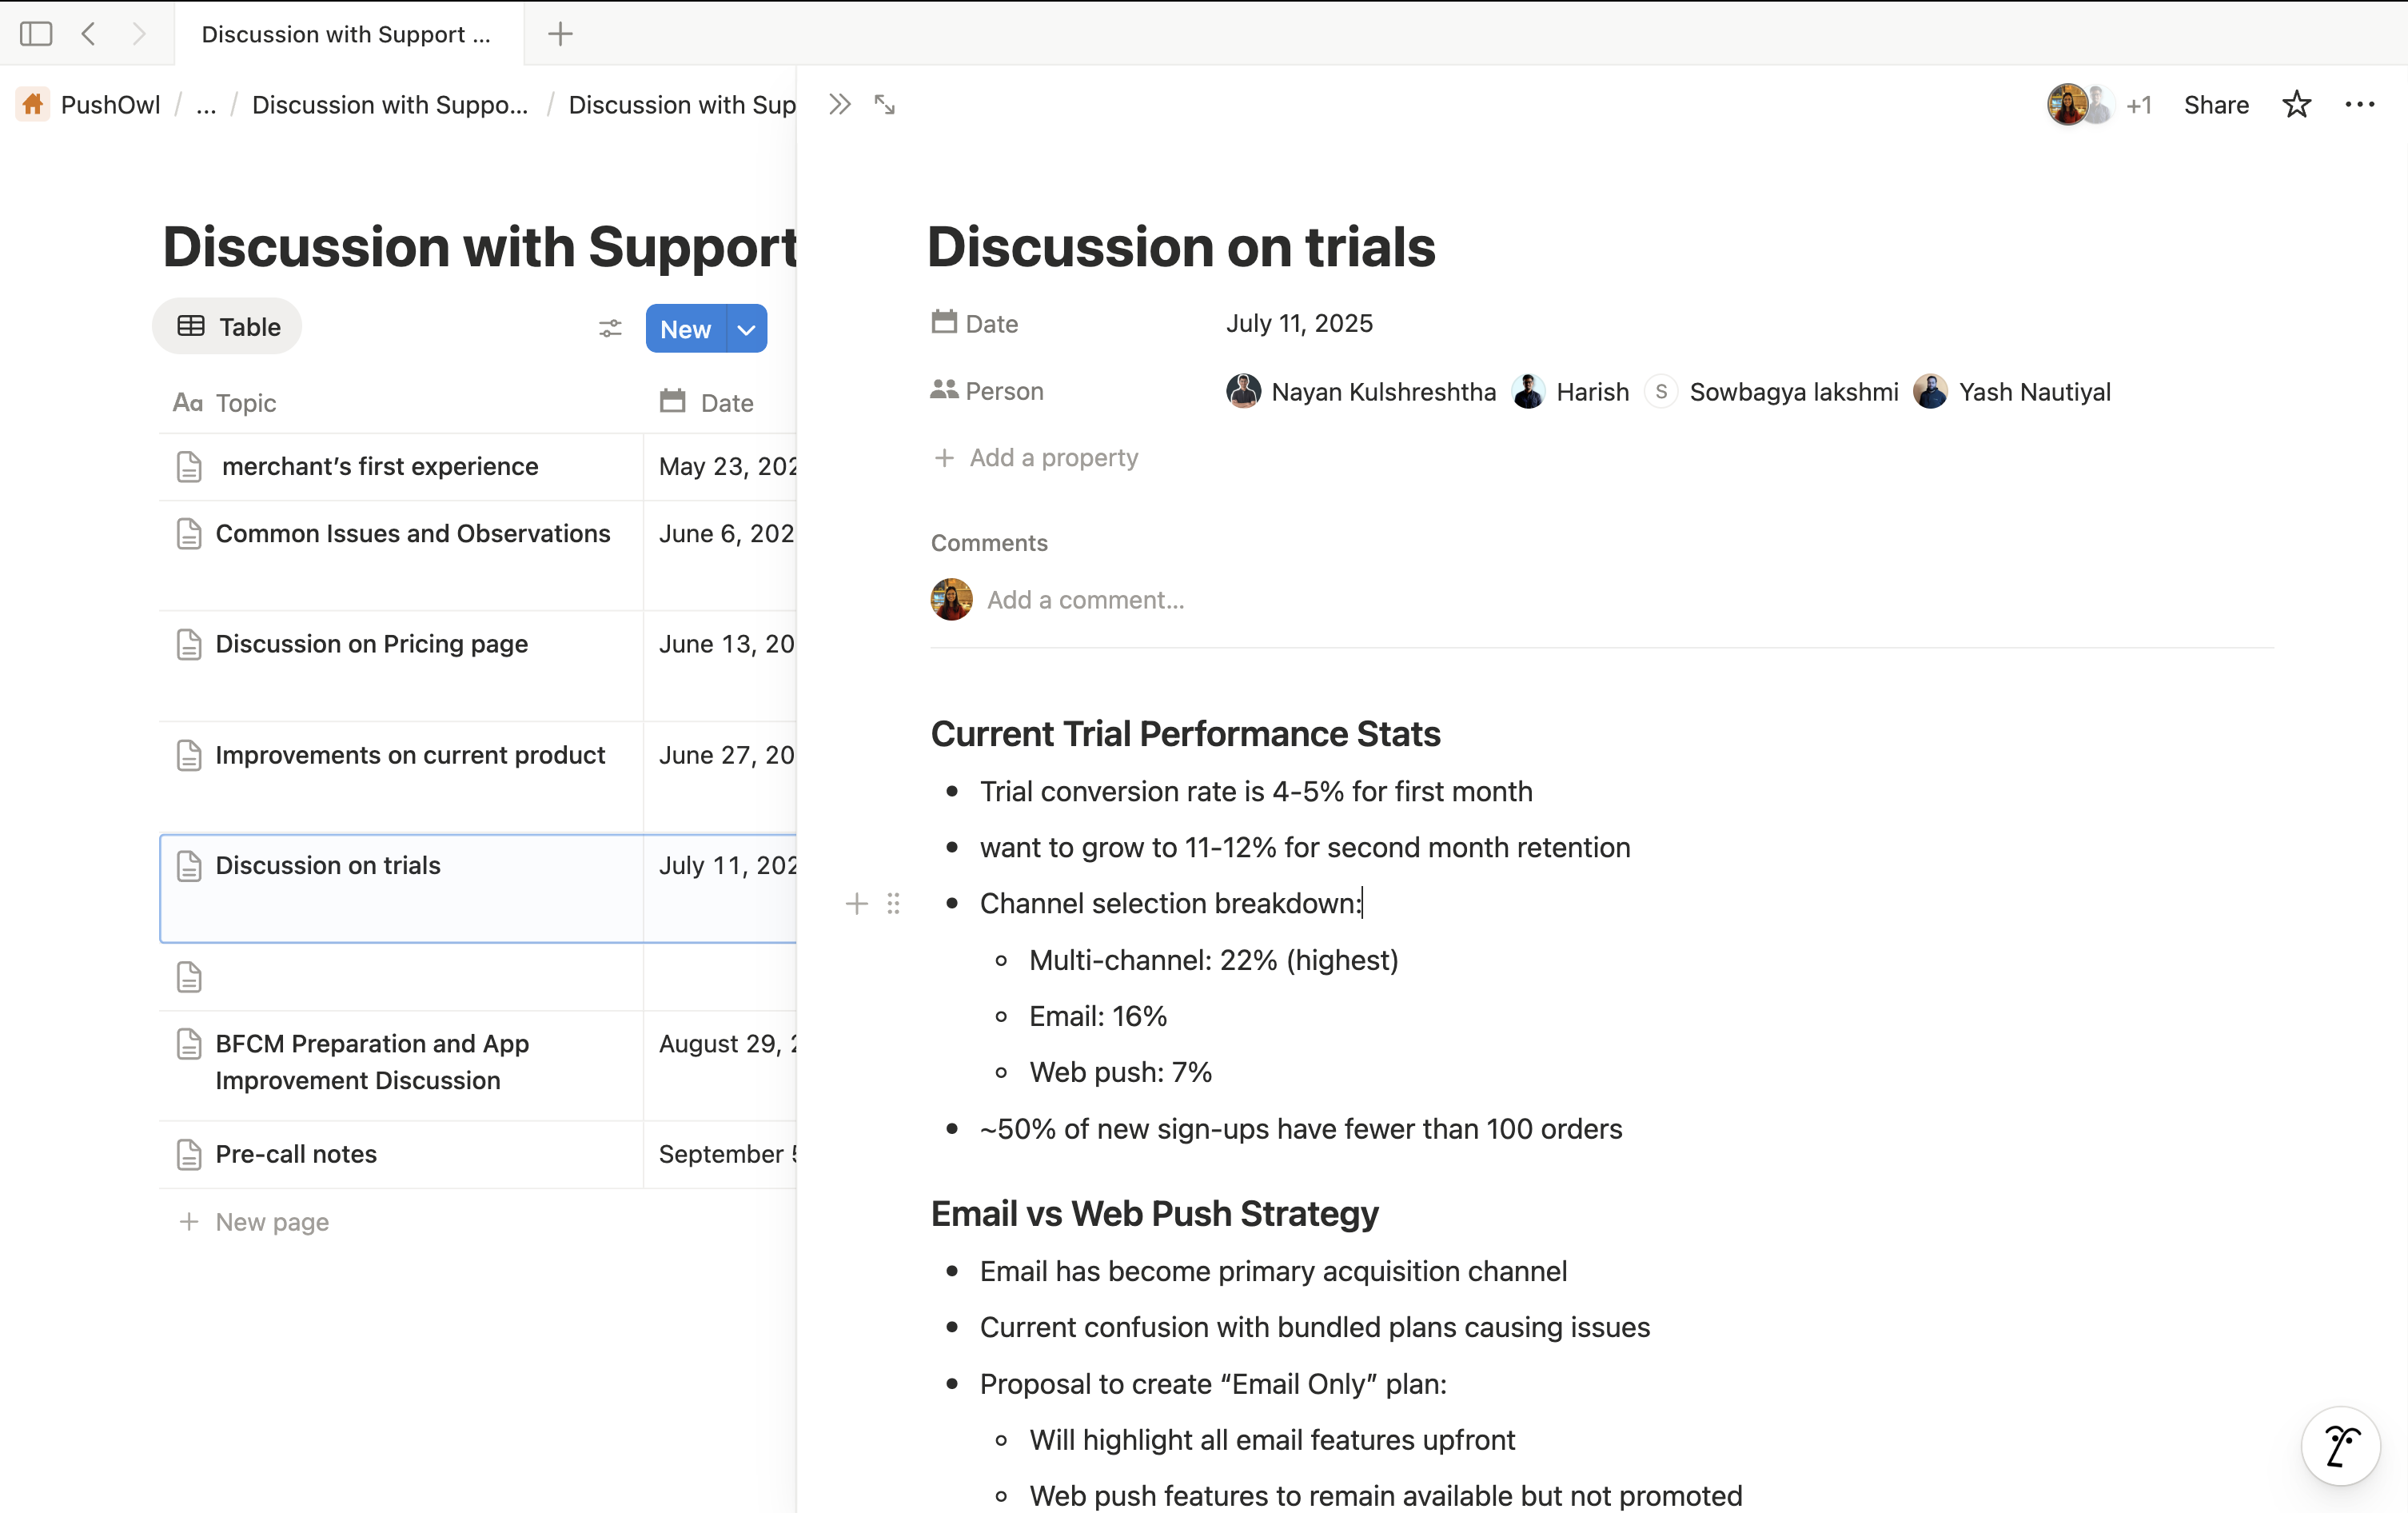Open the page options ellipsis menu

(2360, 104)
